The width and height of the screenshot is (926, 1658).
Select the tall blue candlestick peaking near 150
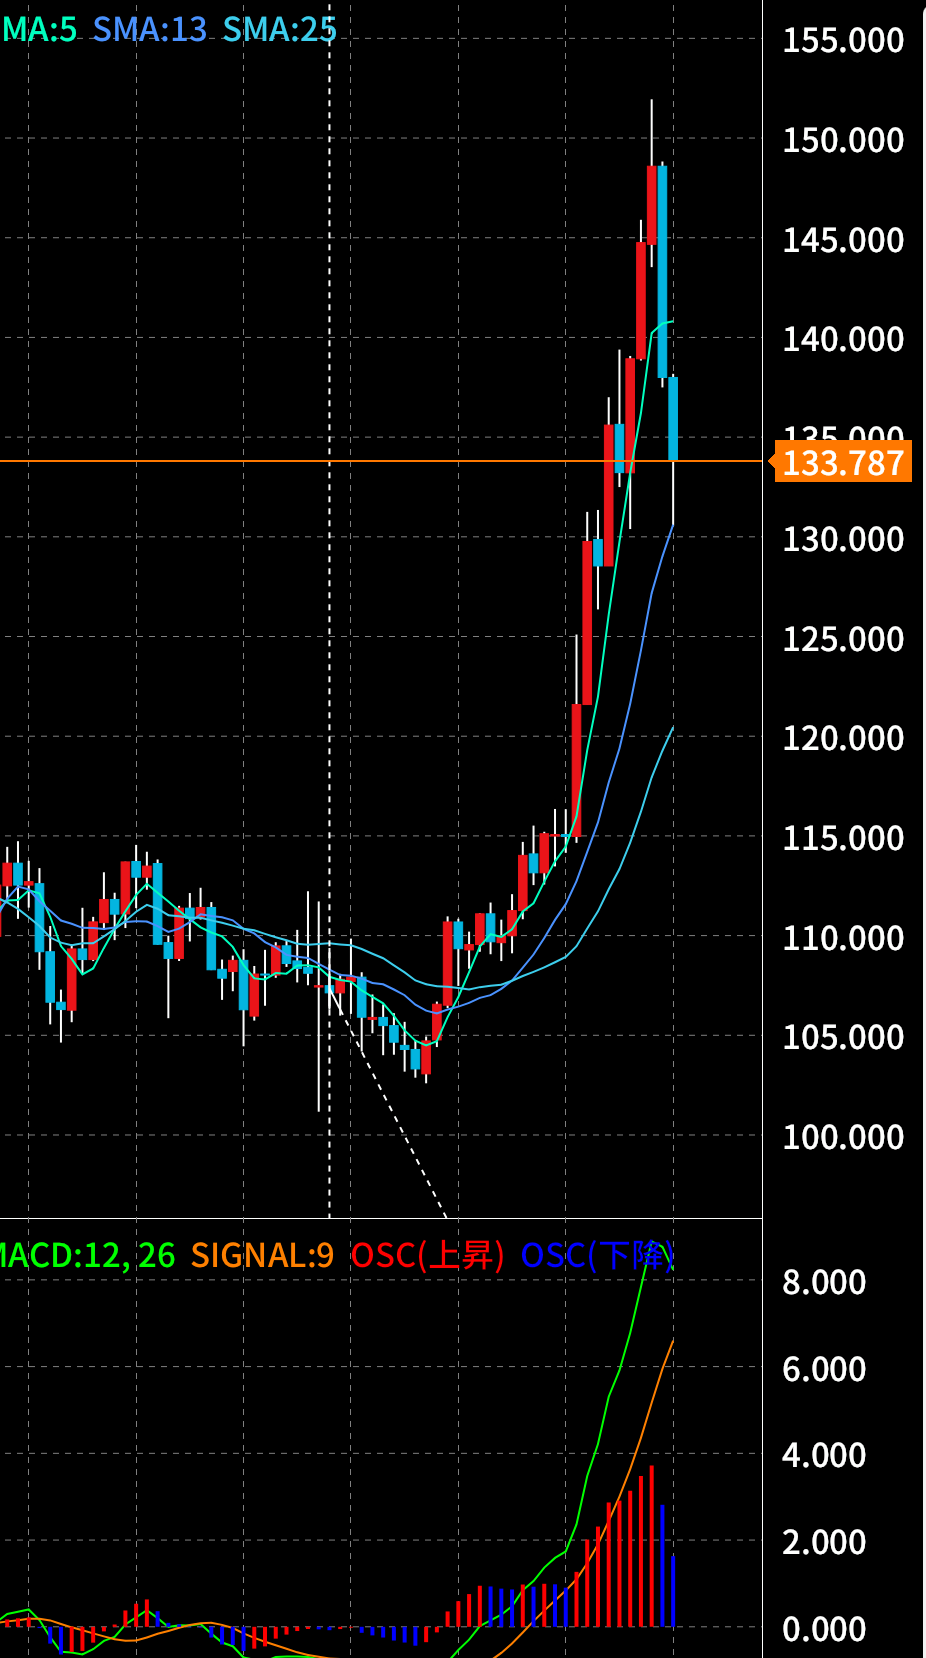(x=662, y=271)
